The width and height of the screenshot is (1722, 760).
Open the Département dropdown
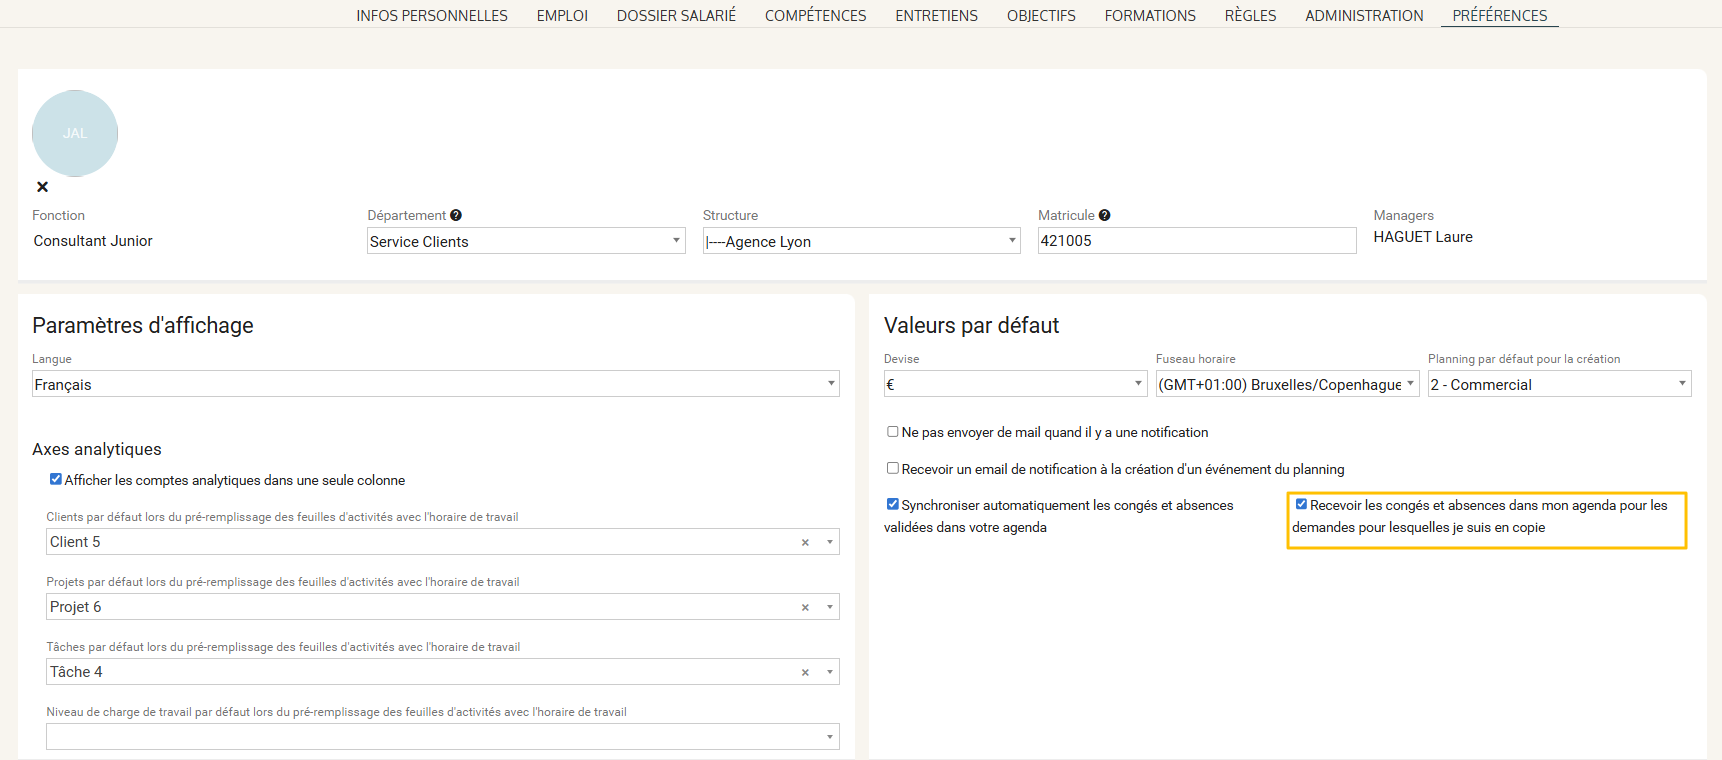pyautogui.click(x=525, y=241)
